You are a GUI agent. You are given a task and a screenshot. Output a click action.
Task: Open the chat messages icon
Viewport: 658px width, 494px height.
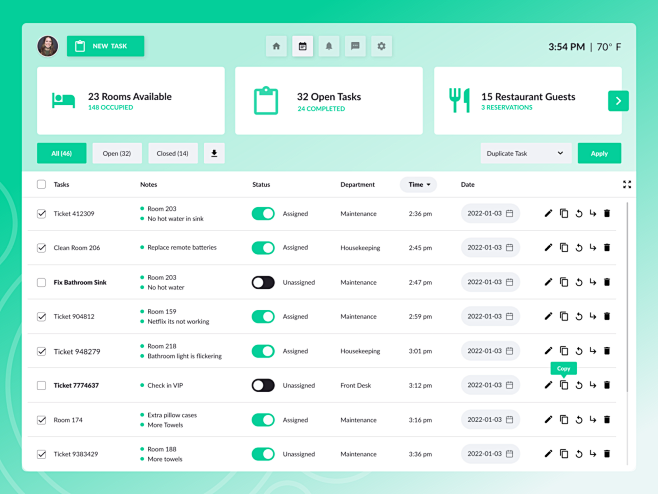point(355,46)
